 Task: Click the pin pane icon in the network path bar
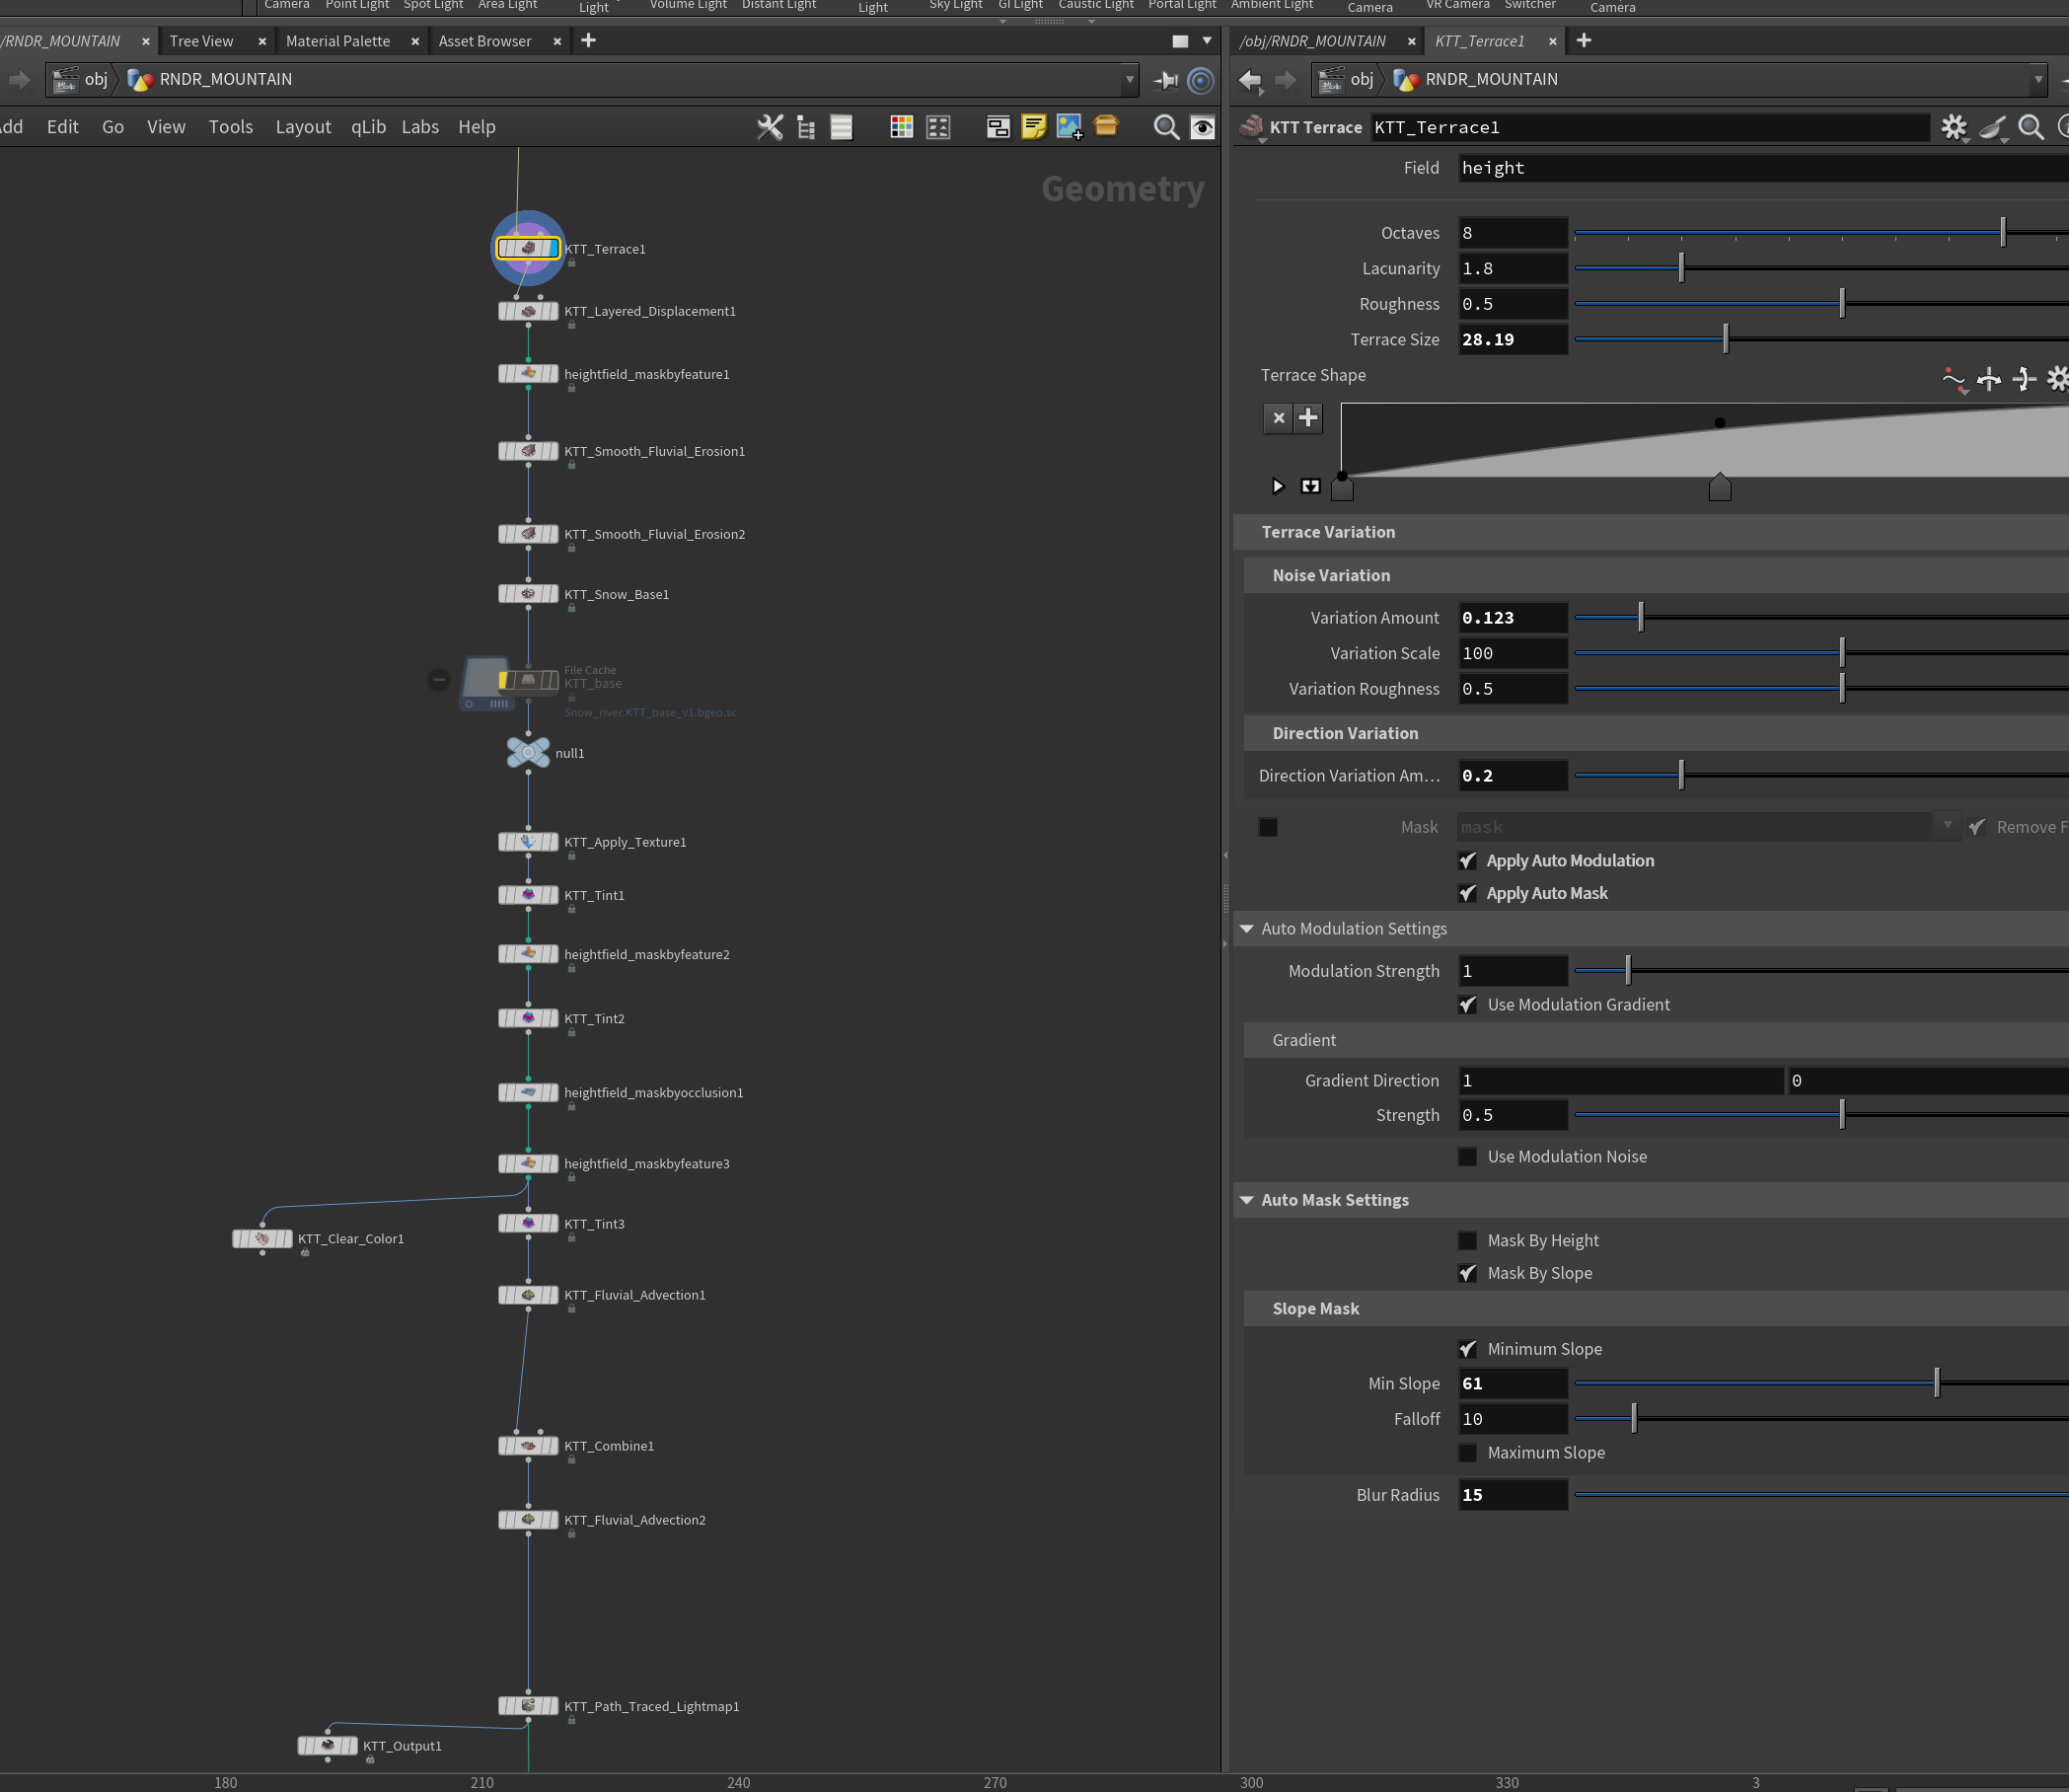tap(1166, 80)
